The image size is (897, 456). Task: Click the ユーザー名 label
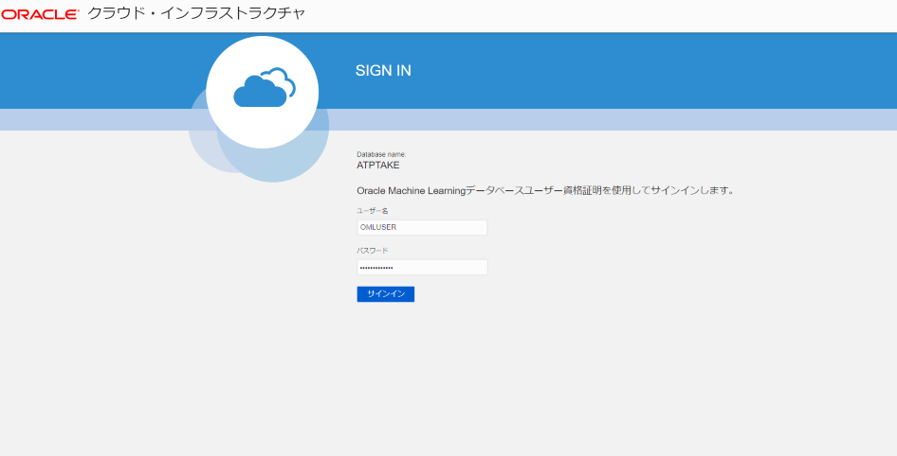pyautogui.click(x=372, y=211)
